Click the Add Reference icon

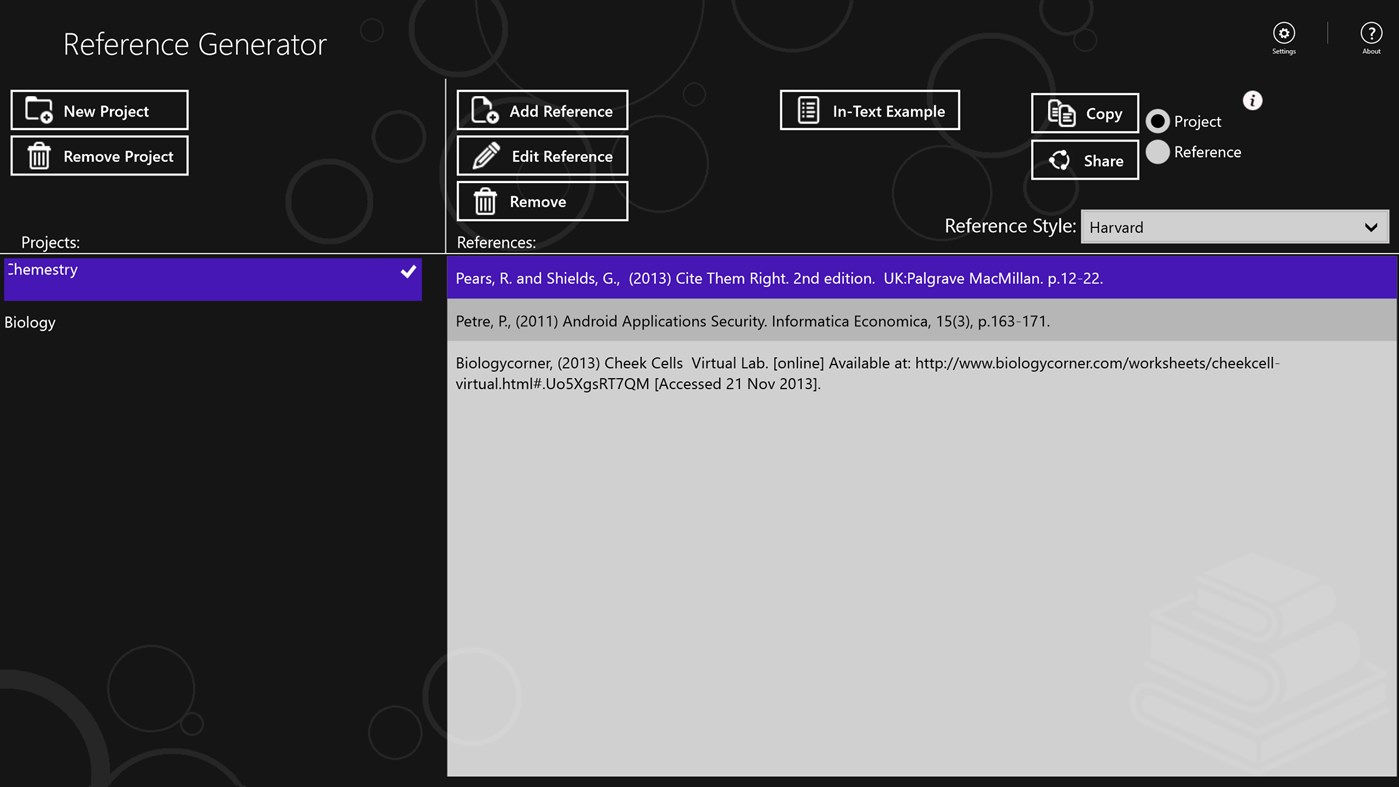(482, 110)
